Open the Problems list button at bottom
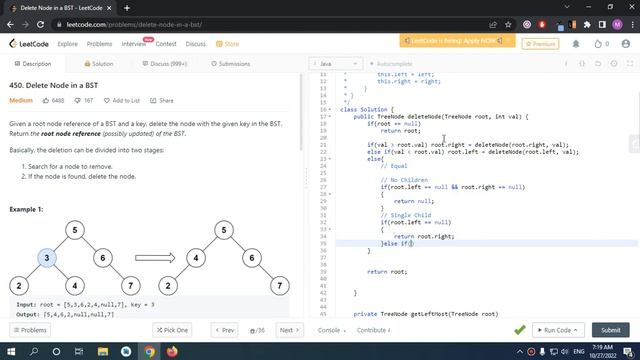The height and width of the screenshot is (360, 640). [x=30, y=330]
